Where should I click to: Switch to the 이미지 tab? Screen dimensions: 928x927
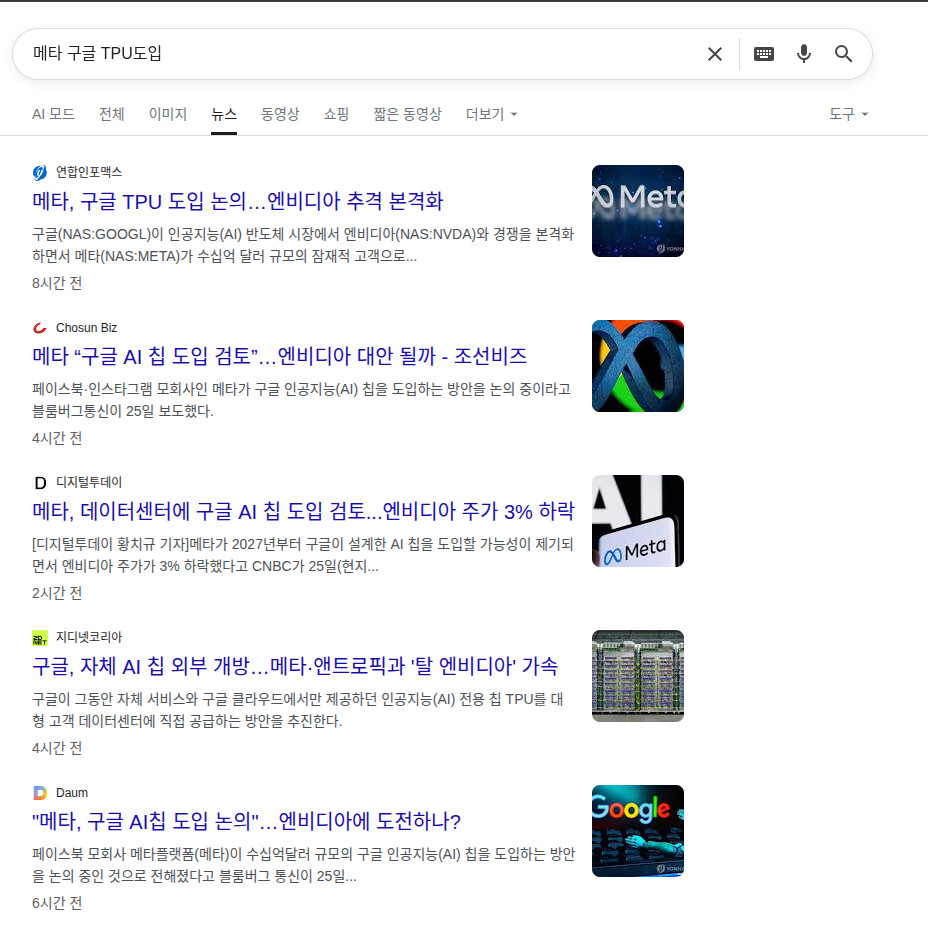(x=168, y=114)
